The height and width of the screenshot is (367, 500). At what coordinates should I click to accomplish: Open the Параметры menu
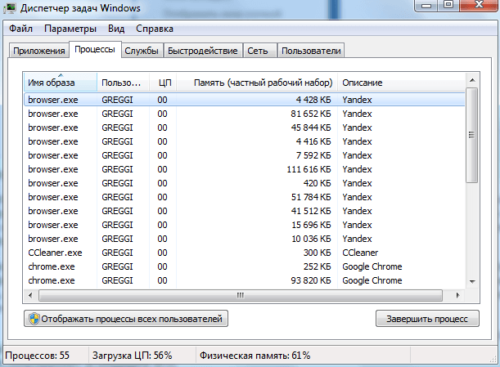[x=70, y=28]
